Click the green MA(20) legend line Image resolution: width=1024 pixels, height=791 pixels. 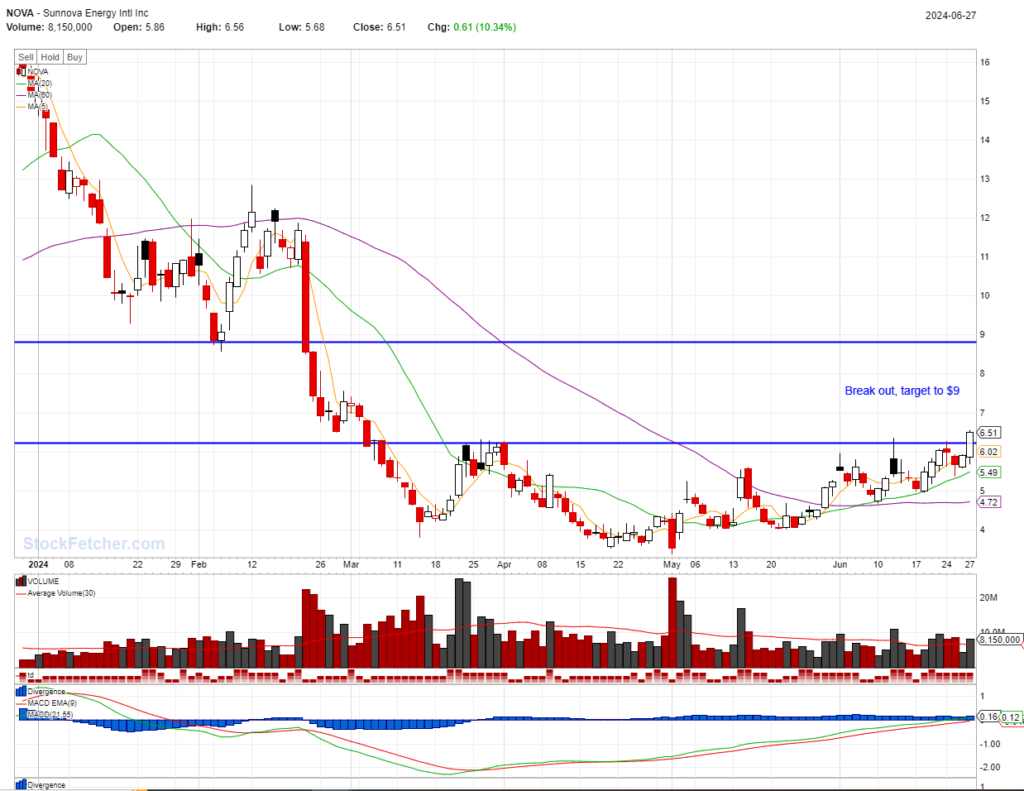[x=21, y=83]
